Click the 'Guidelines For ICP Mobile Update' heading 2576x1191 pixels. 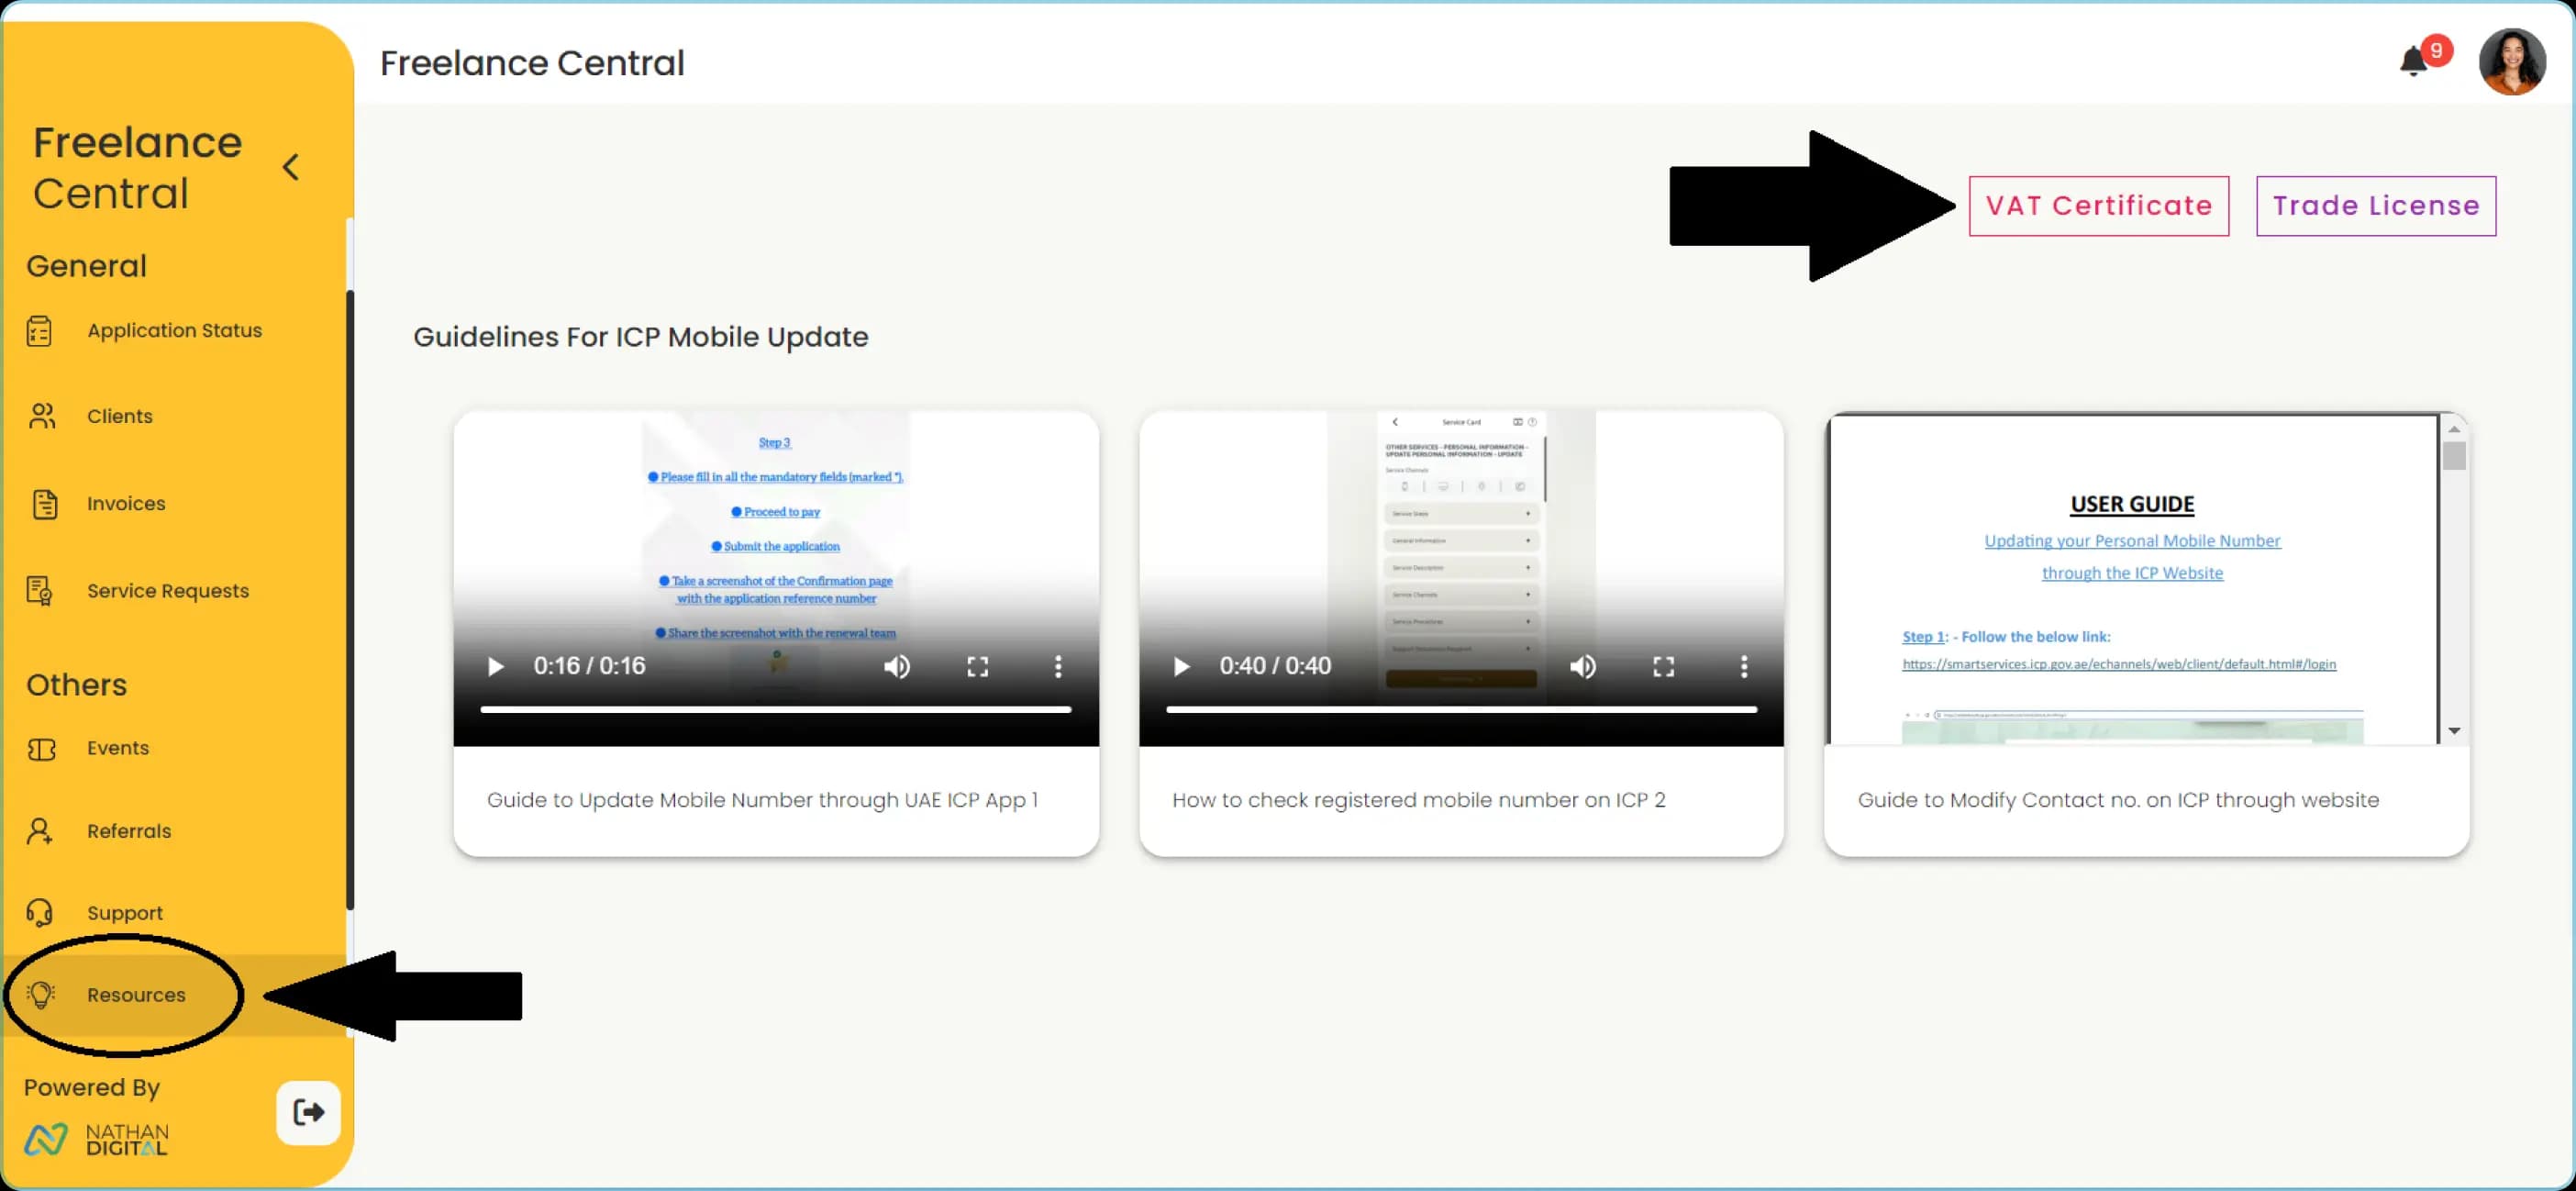point(640,337)
